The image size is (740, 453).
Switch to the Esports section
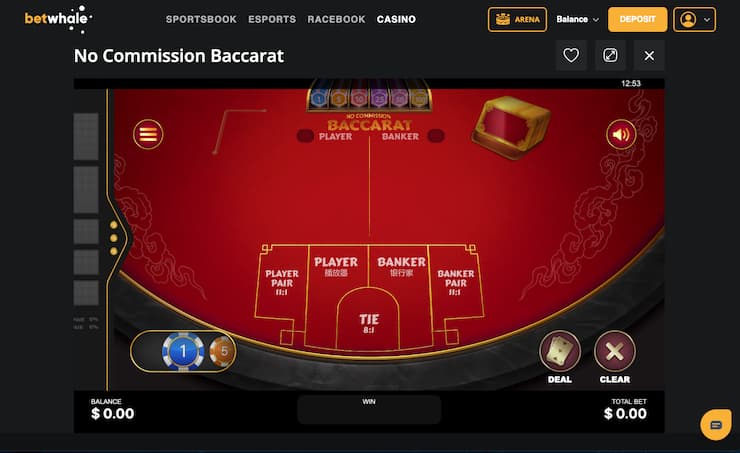pos(272,19)
